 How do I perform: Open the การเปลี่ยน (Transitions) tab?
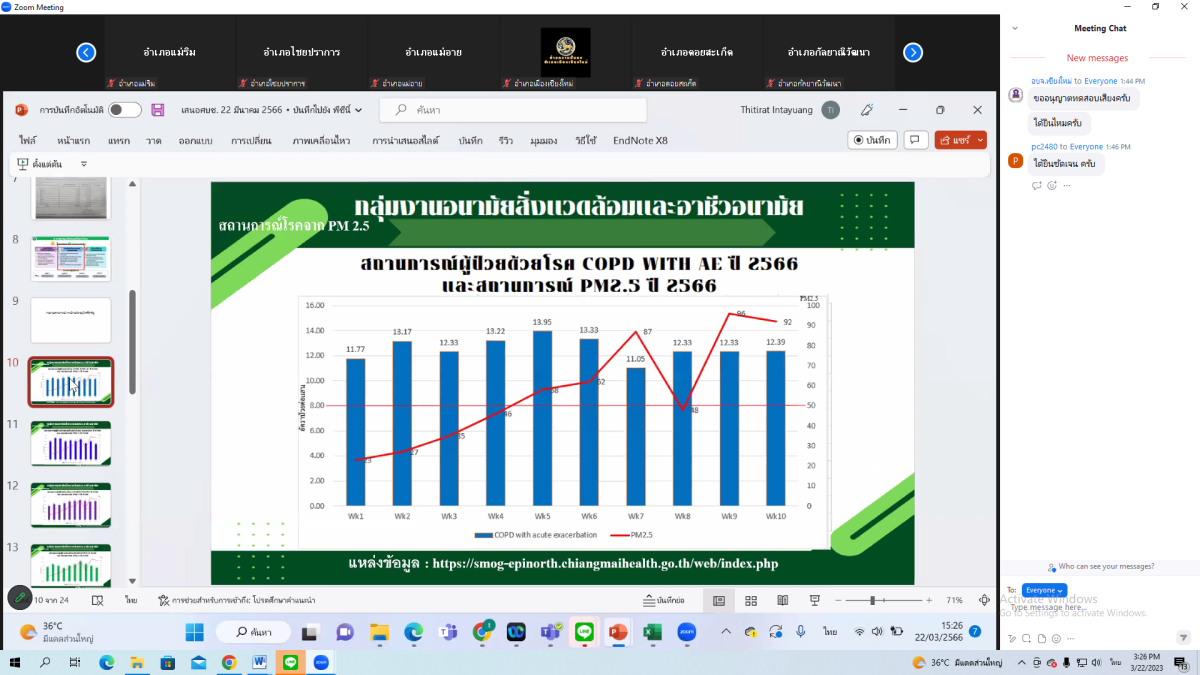click(x=251, y=141)
